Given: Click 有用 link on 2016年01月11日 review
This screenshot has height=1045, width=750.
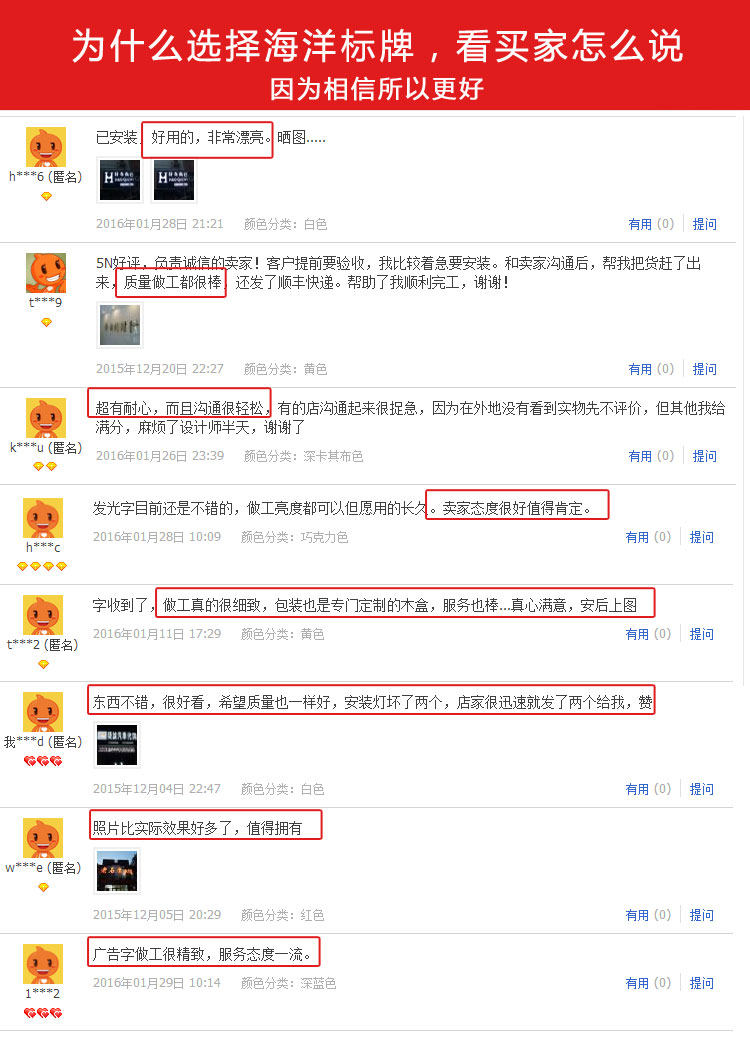Looking at the screenshot, I should click(x=637, y=634).
